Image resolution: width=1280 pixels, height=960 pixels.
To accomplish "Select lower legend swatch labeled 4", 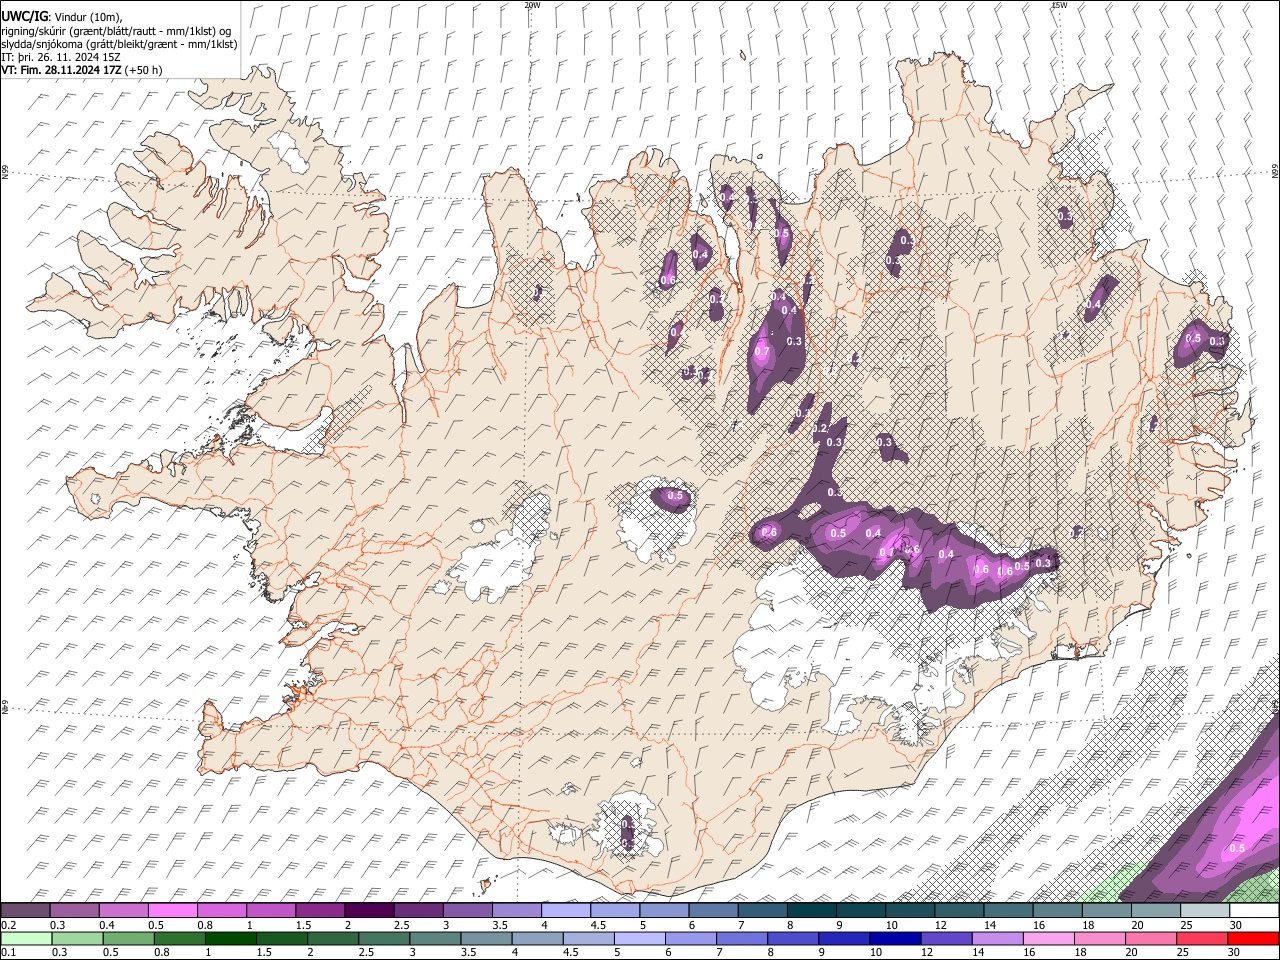I will [537, 938].
